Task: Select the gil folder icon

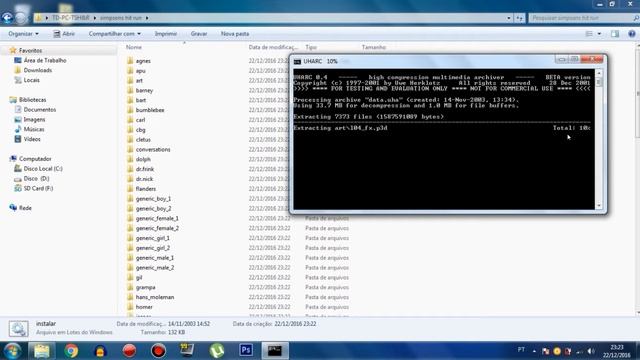Action: click(130, 278)
